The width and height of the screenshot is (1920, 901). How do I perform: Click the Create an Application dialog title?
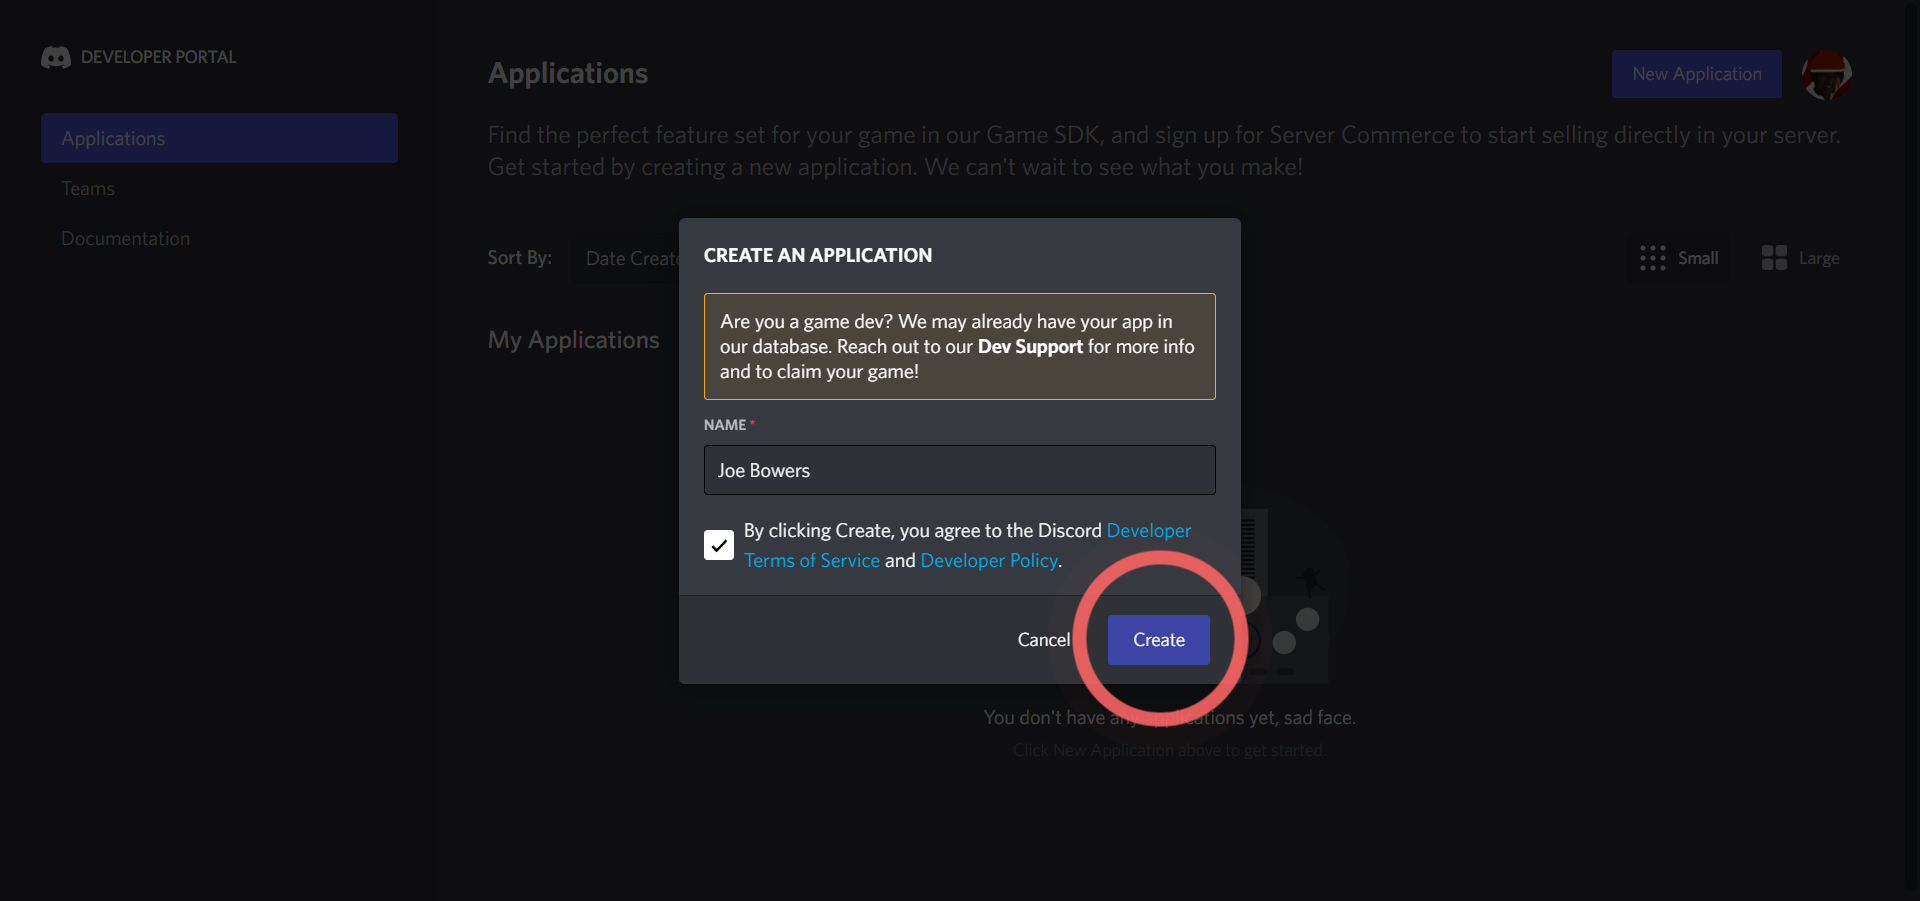click(x=817, y=256)
